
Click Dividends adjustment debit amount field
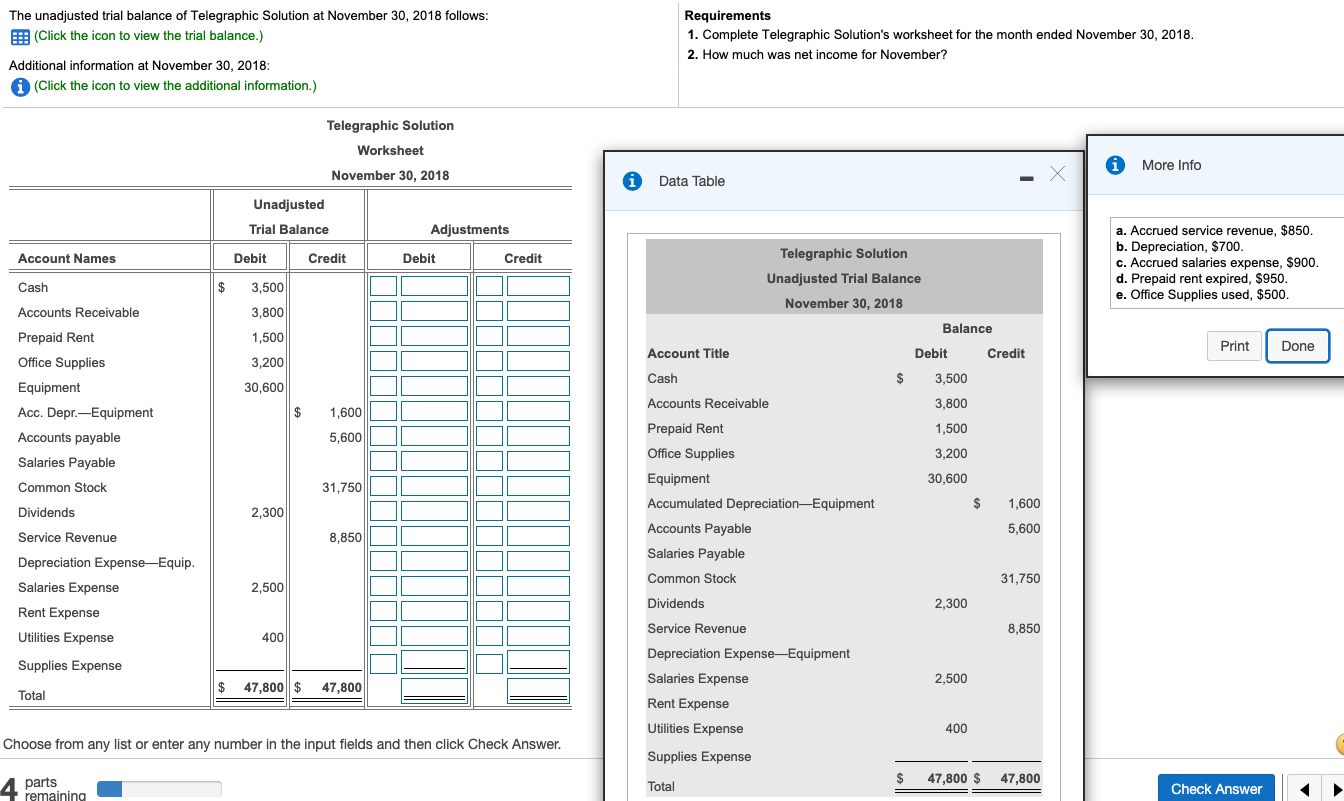point(435,512)
